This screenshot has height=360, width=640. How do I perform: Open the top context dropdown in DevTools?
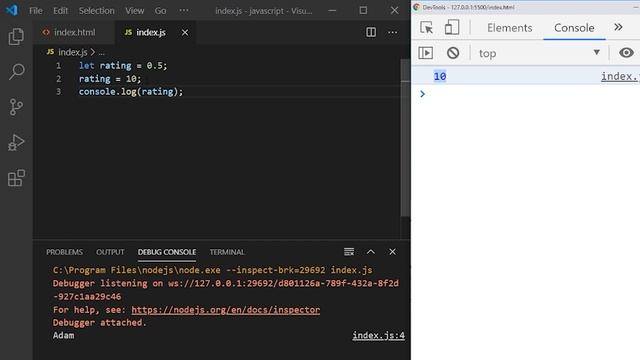pyautogui.click(x=539, y=53)
